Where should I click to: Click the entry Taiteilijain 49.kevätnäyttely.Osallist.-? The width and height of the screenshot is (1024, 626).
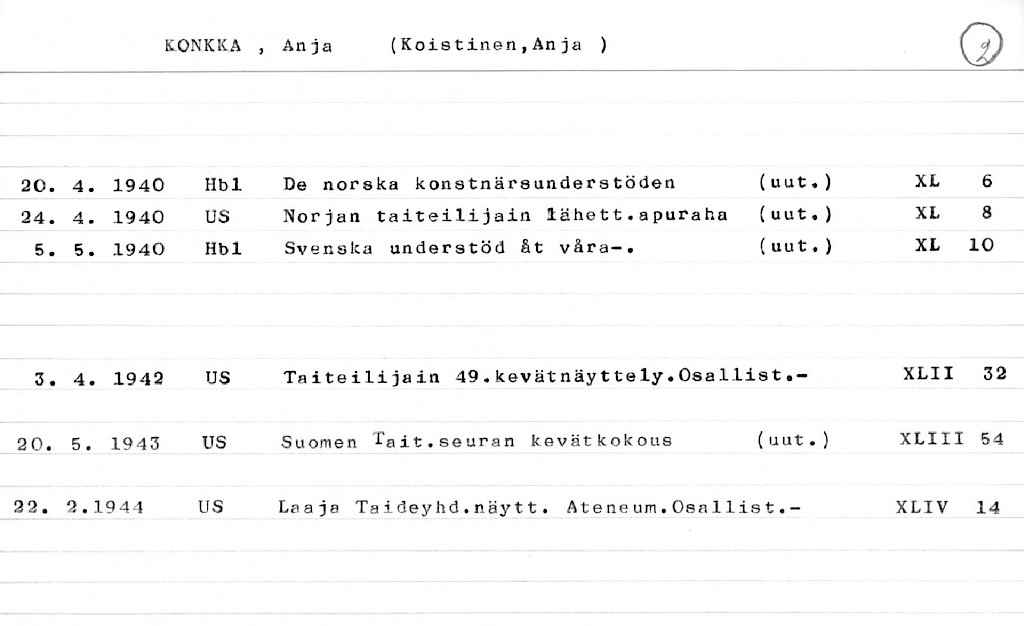pyautogui.click(x=544, y=377)
